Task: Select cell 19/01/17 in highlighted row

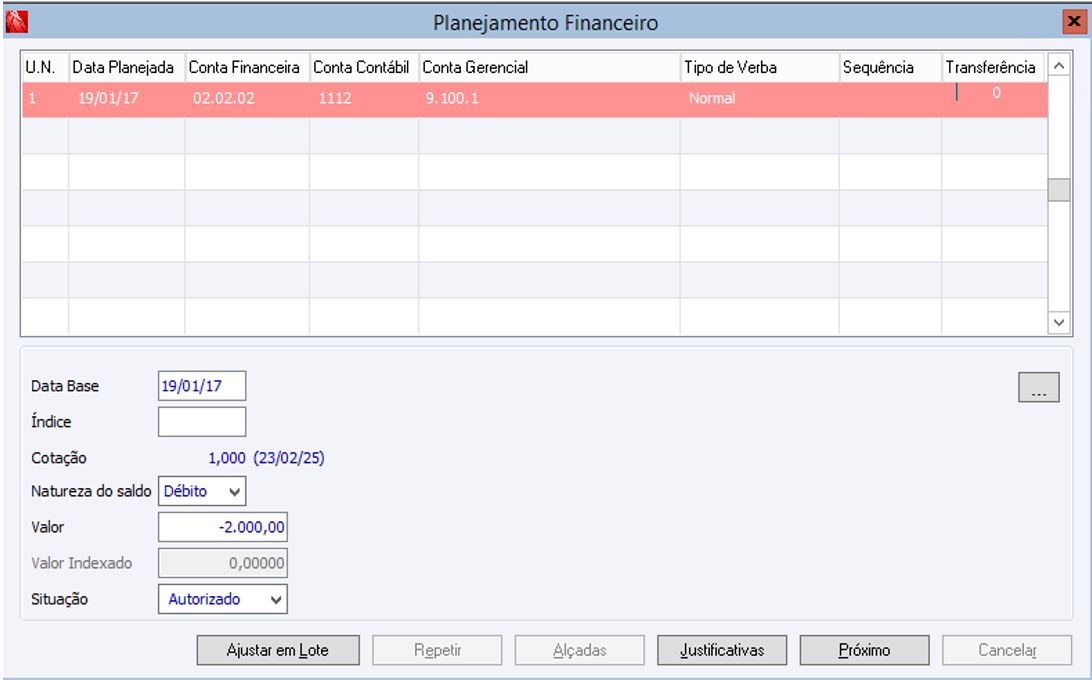Action: tap(127, 99)
